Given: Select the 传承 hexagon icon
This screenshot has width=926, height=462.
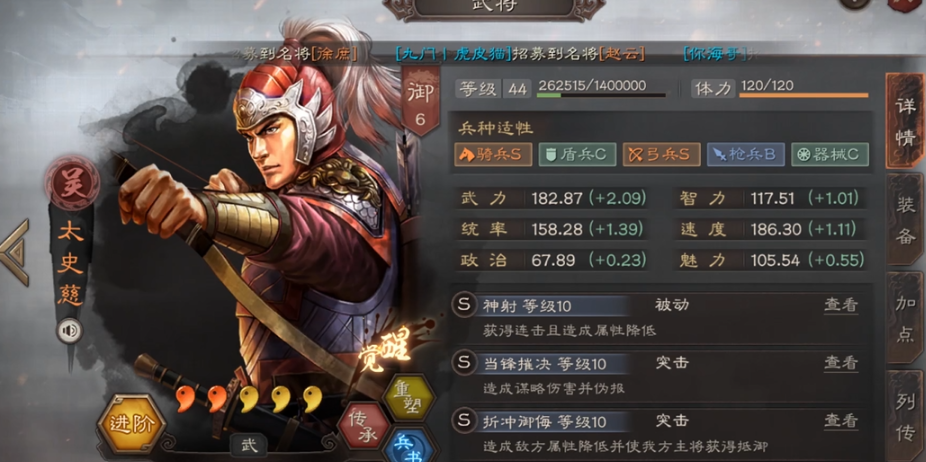Looking at the screenshot, I should click(x=364, y=425).
